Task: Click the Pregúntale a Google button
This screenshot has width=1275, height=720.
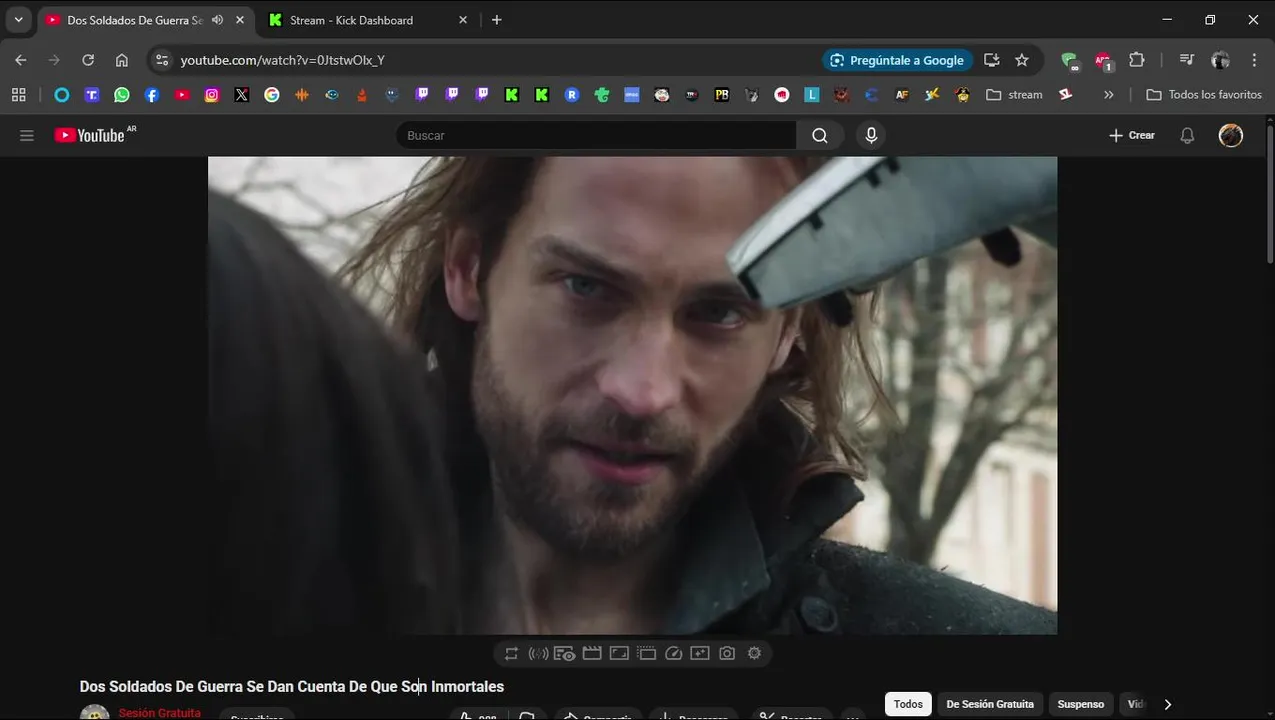Action: [898, 60]
